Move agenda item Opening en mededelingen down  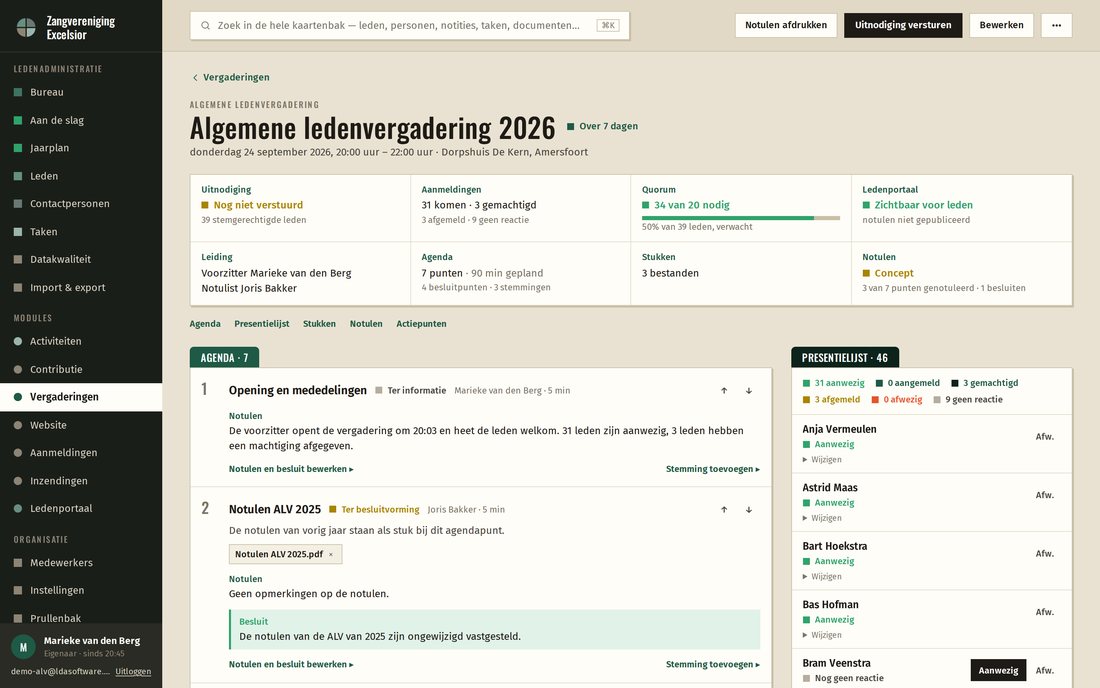(x=749, y=391)
